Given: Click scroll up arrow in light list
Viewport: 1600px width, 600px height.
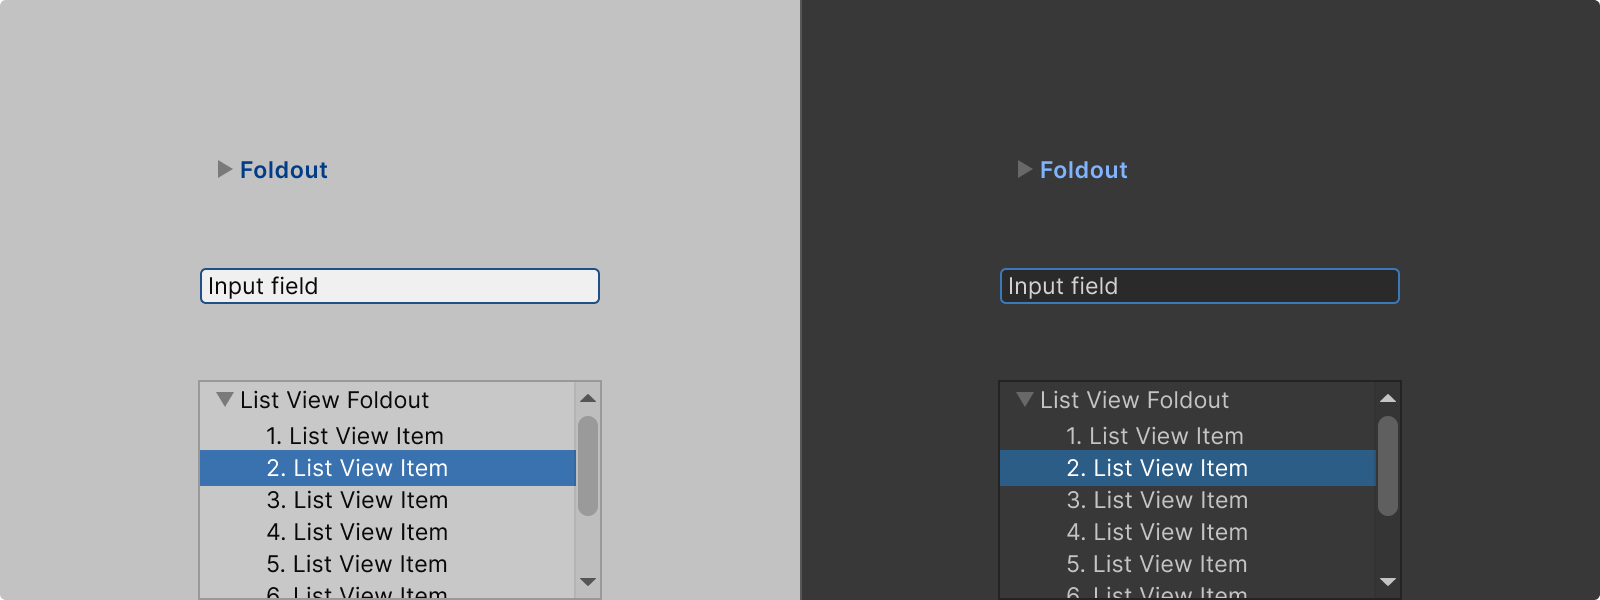Looking at the screenshot, I should [x=588, y=399].
